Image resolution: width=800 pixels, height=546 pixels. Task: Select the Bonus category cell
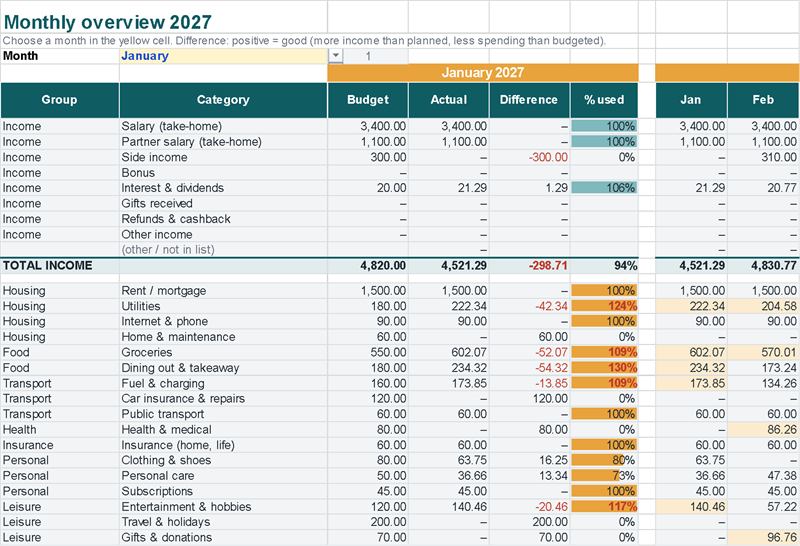223,172
